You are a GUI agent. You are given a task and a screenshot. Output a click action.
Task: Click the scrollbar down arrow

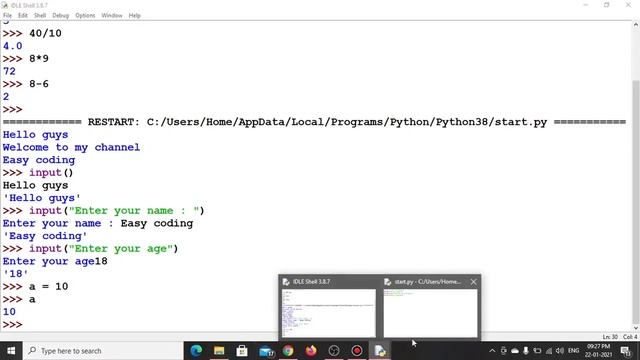636,328
